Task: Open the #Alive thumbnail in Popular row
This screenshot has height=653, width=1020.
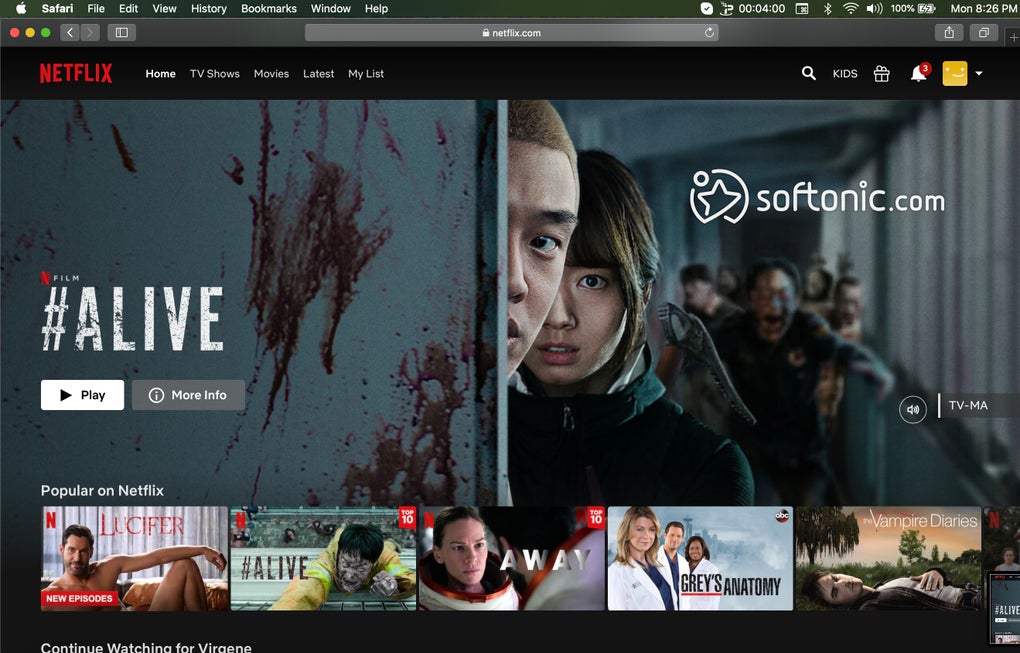Action: [323, 558]
